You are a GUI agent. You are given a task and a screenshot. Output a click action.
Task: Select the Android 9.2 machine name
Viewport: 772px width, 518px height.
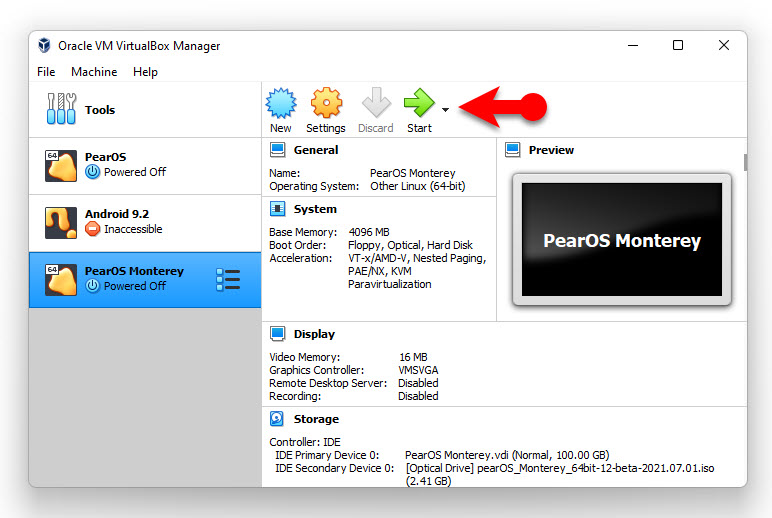click(x=117, y=214)
